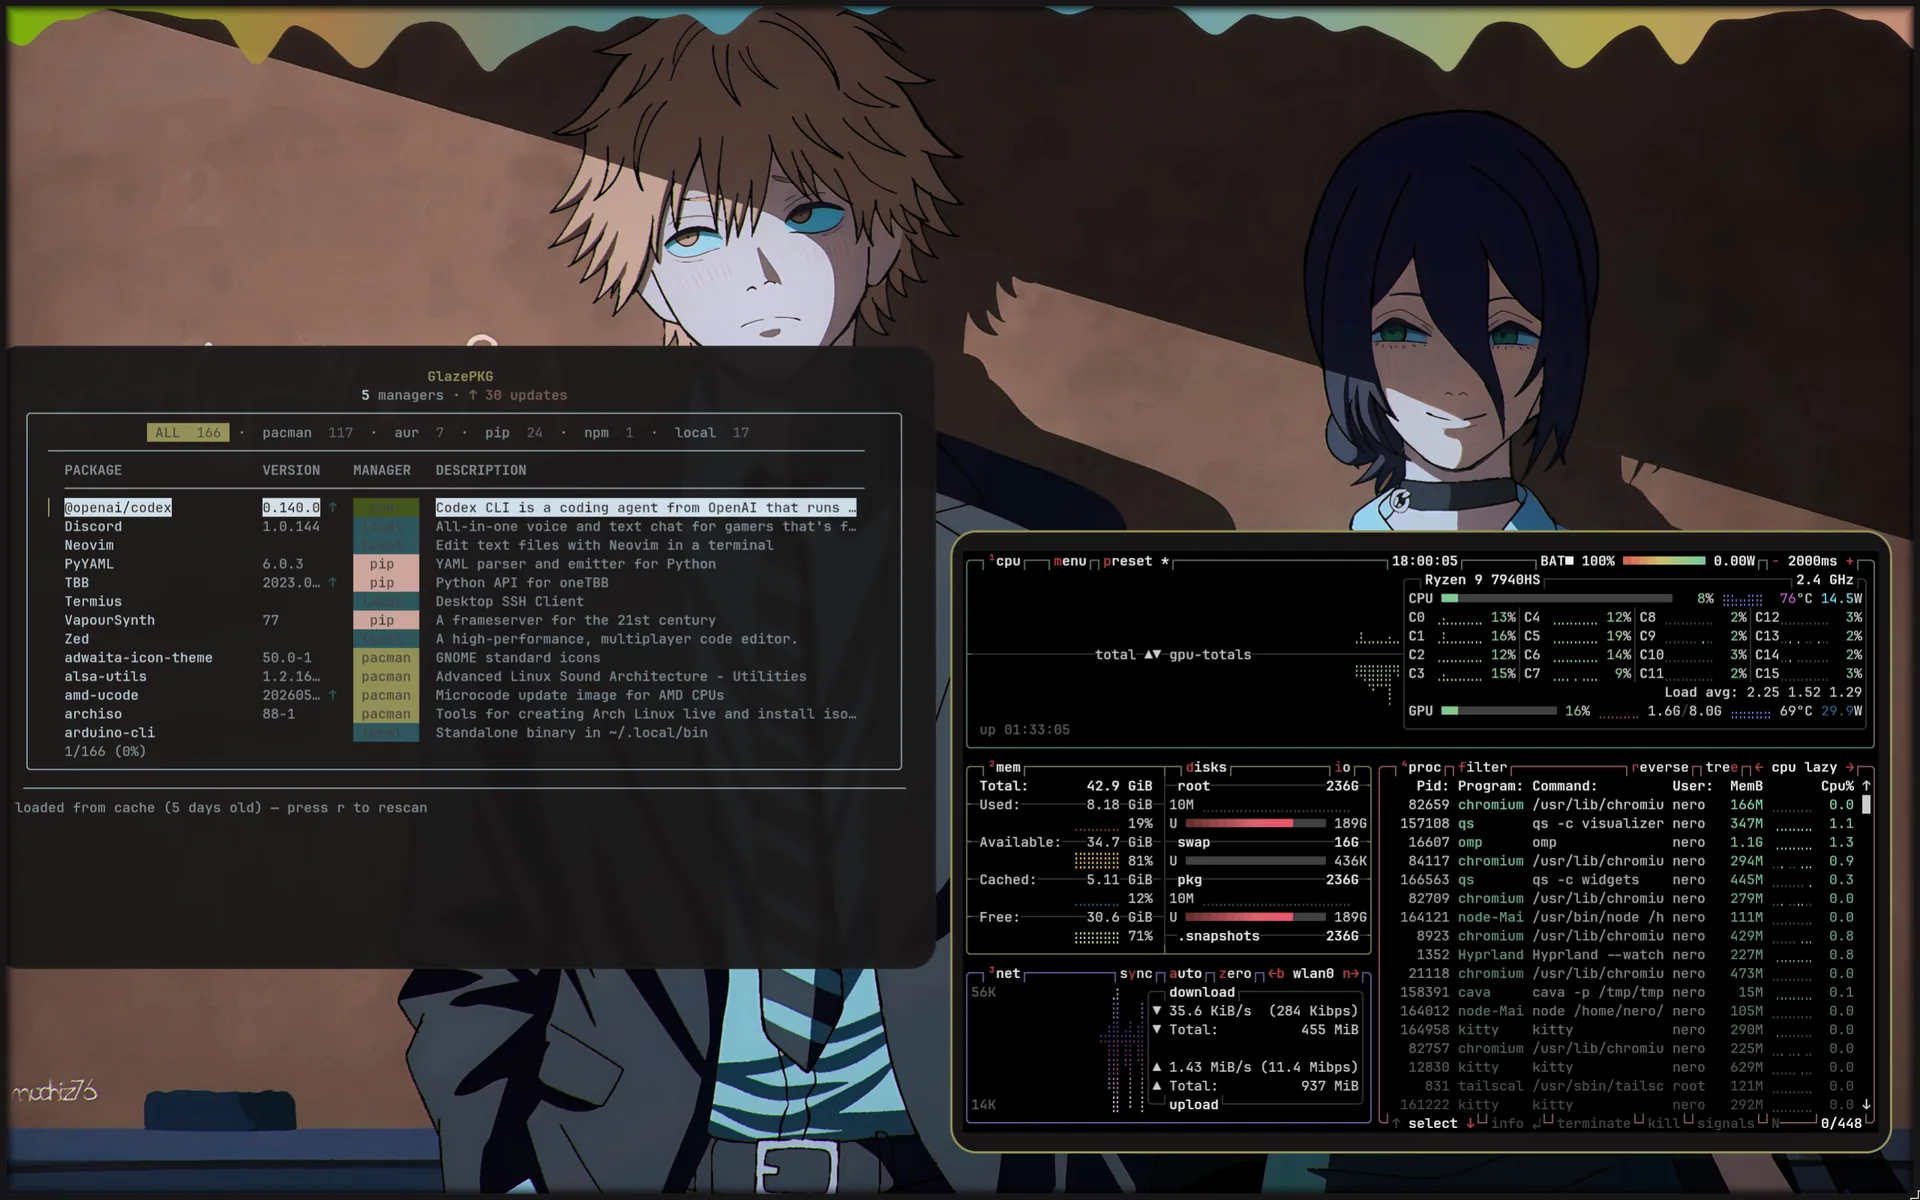Click the 'wlan0' interface name in net box
The height and width of the screenshot is (1200, 1920).
pyautogui.click(x=1313, y=973)
